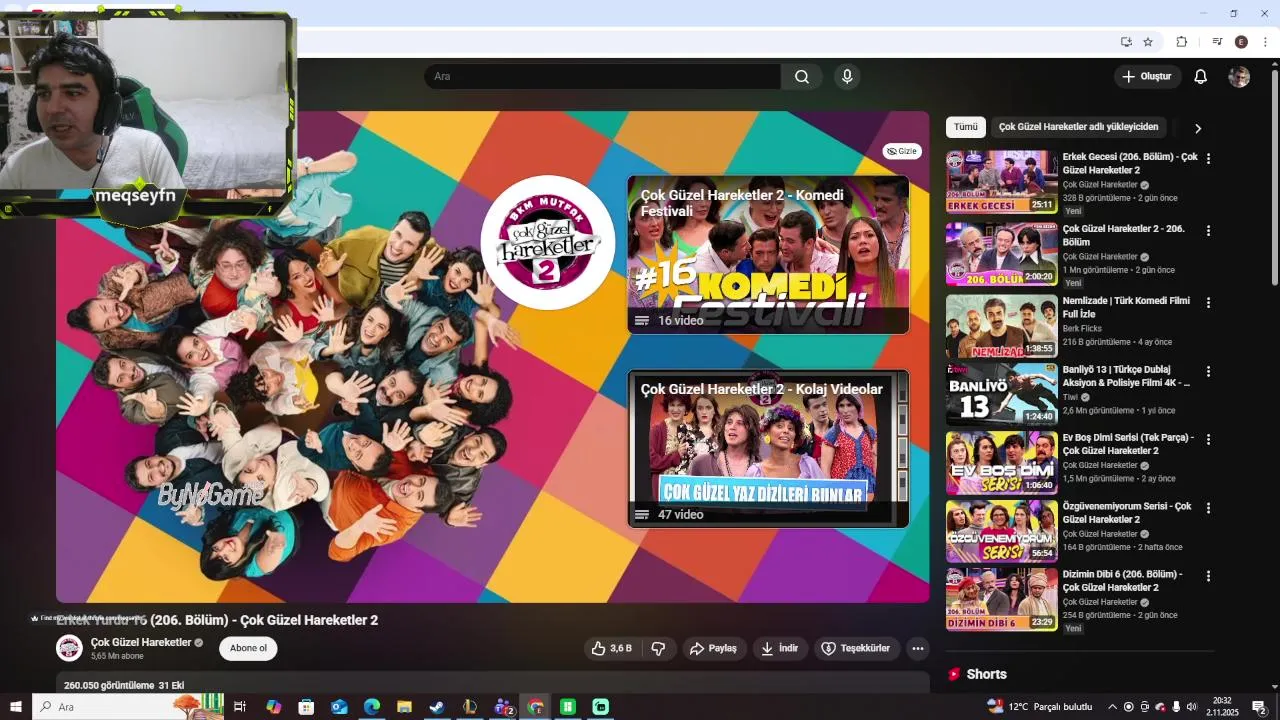Screen dimensions: 1280x720
Task: Open Erkek Gecesi (206. Bölüm) thumbnail
Action: pyautogui.click(x=1001, y=182)
